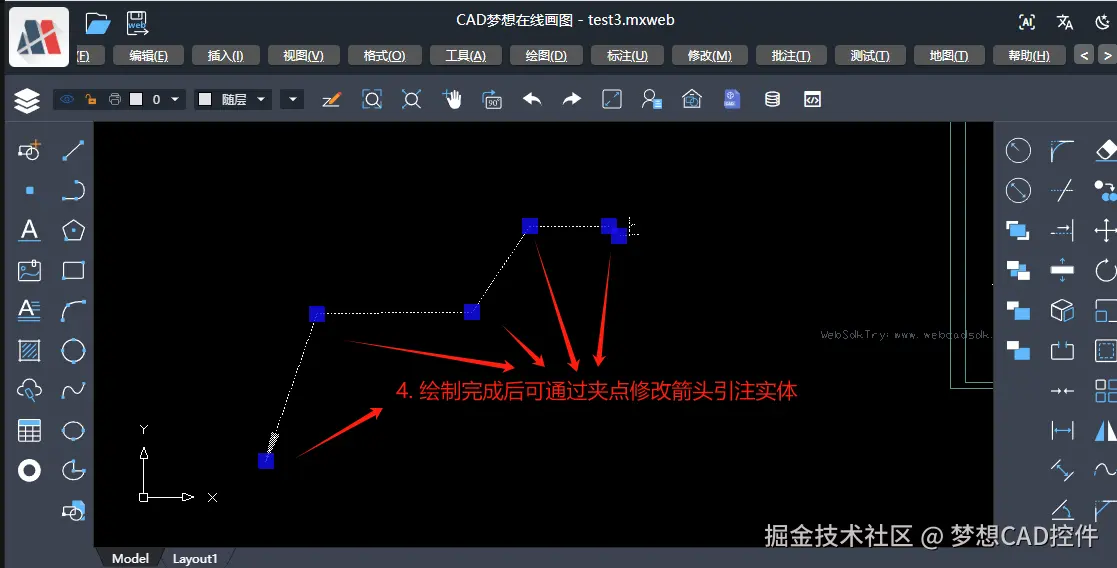
Task: Toggle the fullscreen expand icon
Action: tap(612, 99)
